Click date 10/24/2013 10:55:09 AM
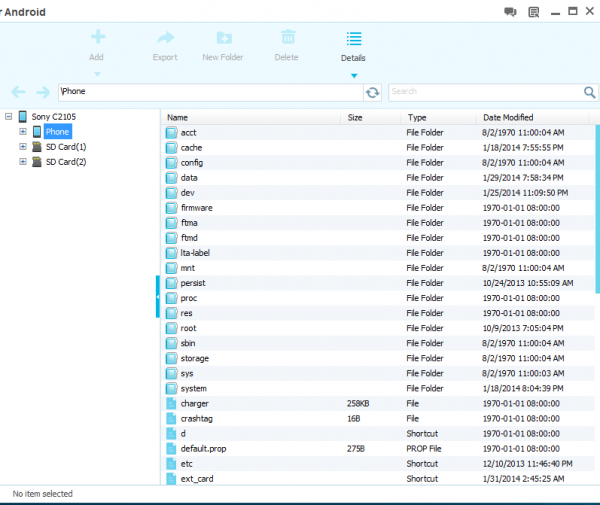This screenshot has height=505, width=600. pyautogui.click(x=528, y=283)
